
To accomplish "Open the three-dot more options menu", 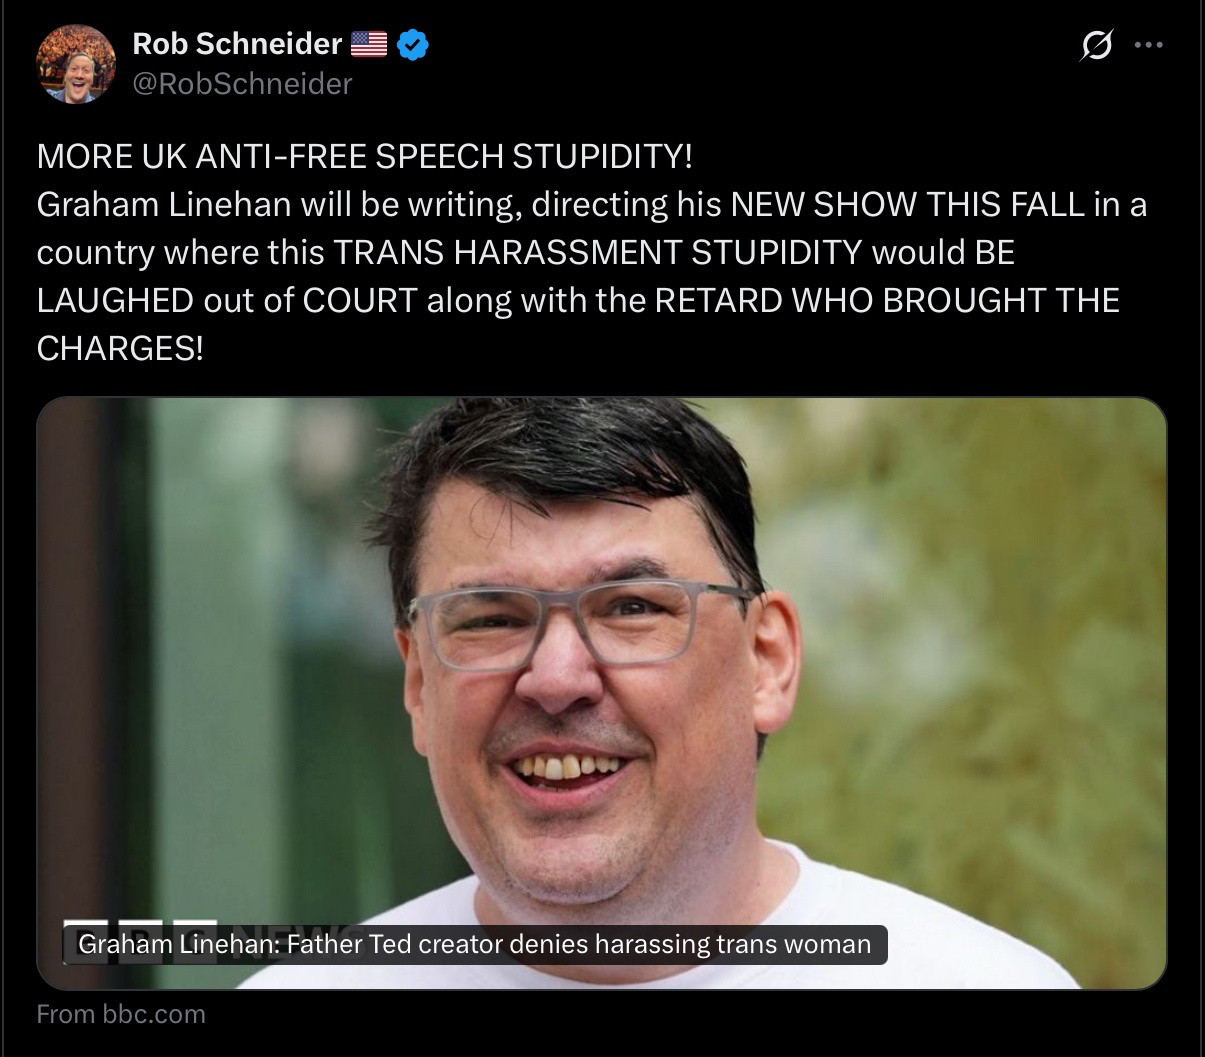I will [x=1149, y=45].
